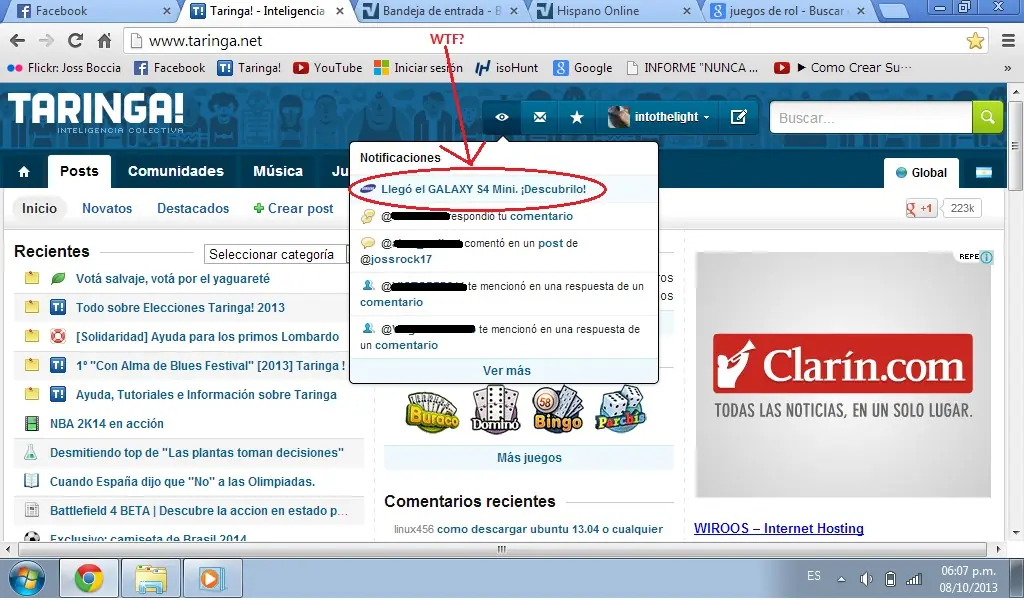Open favorites star icon in header
Screen dimensions: 1024x600
tap(577, 118)
